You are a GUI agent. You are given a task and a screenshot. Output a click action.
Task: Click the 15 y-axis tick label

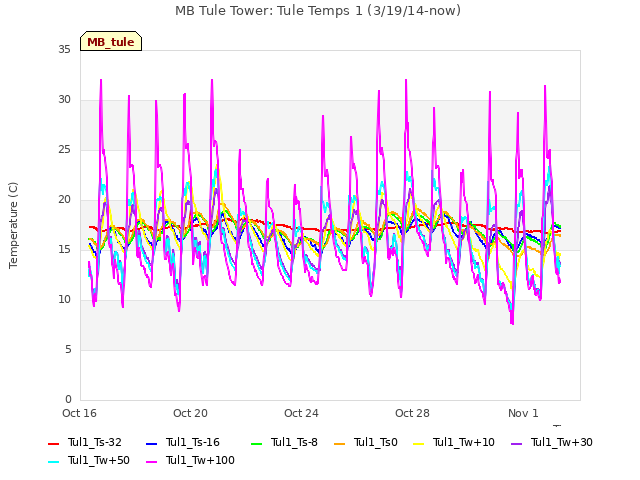pos(64,249)
